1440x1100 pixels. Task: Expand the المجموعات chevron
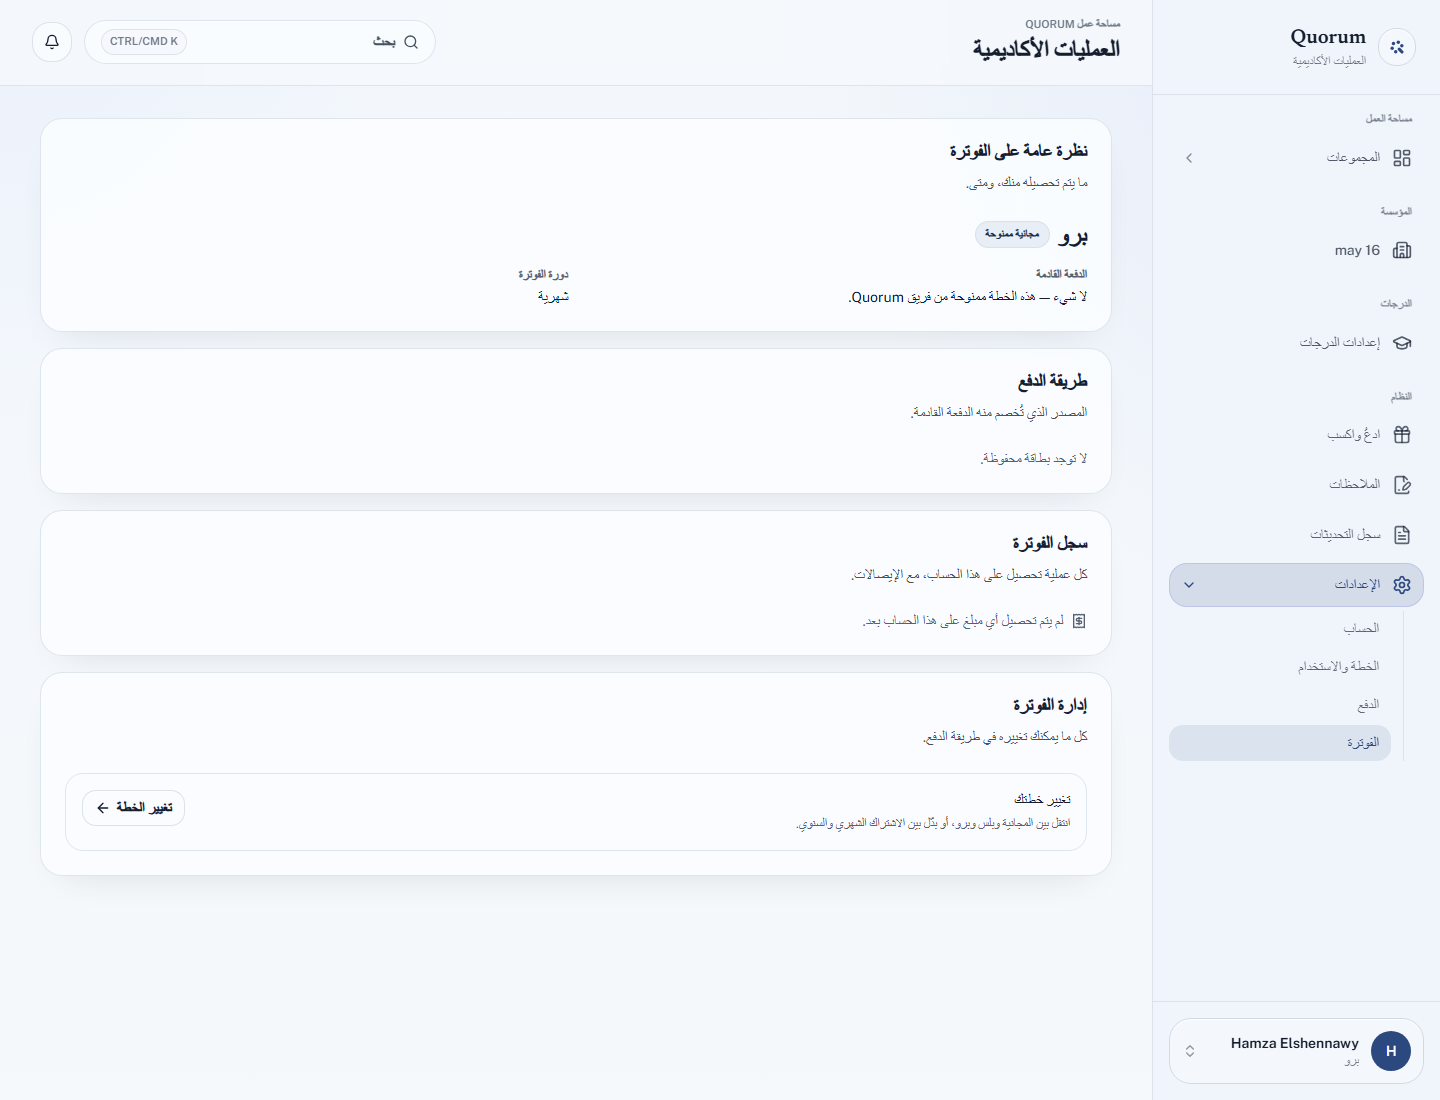coord(1189,158)
